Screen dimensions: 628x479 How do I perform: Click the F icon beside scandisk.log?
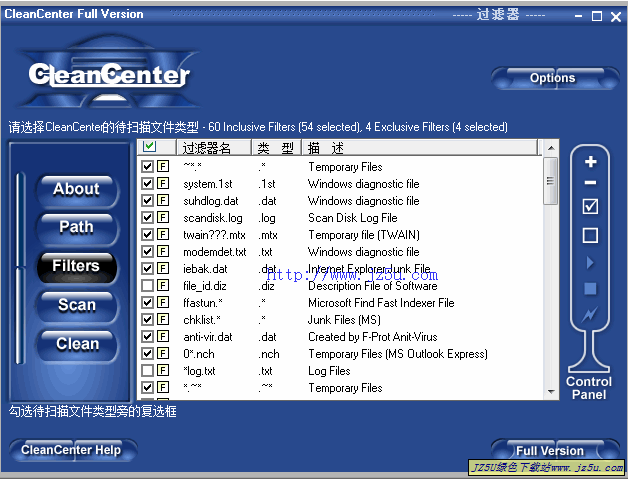[x=163, y=217]
